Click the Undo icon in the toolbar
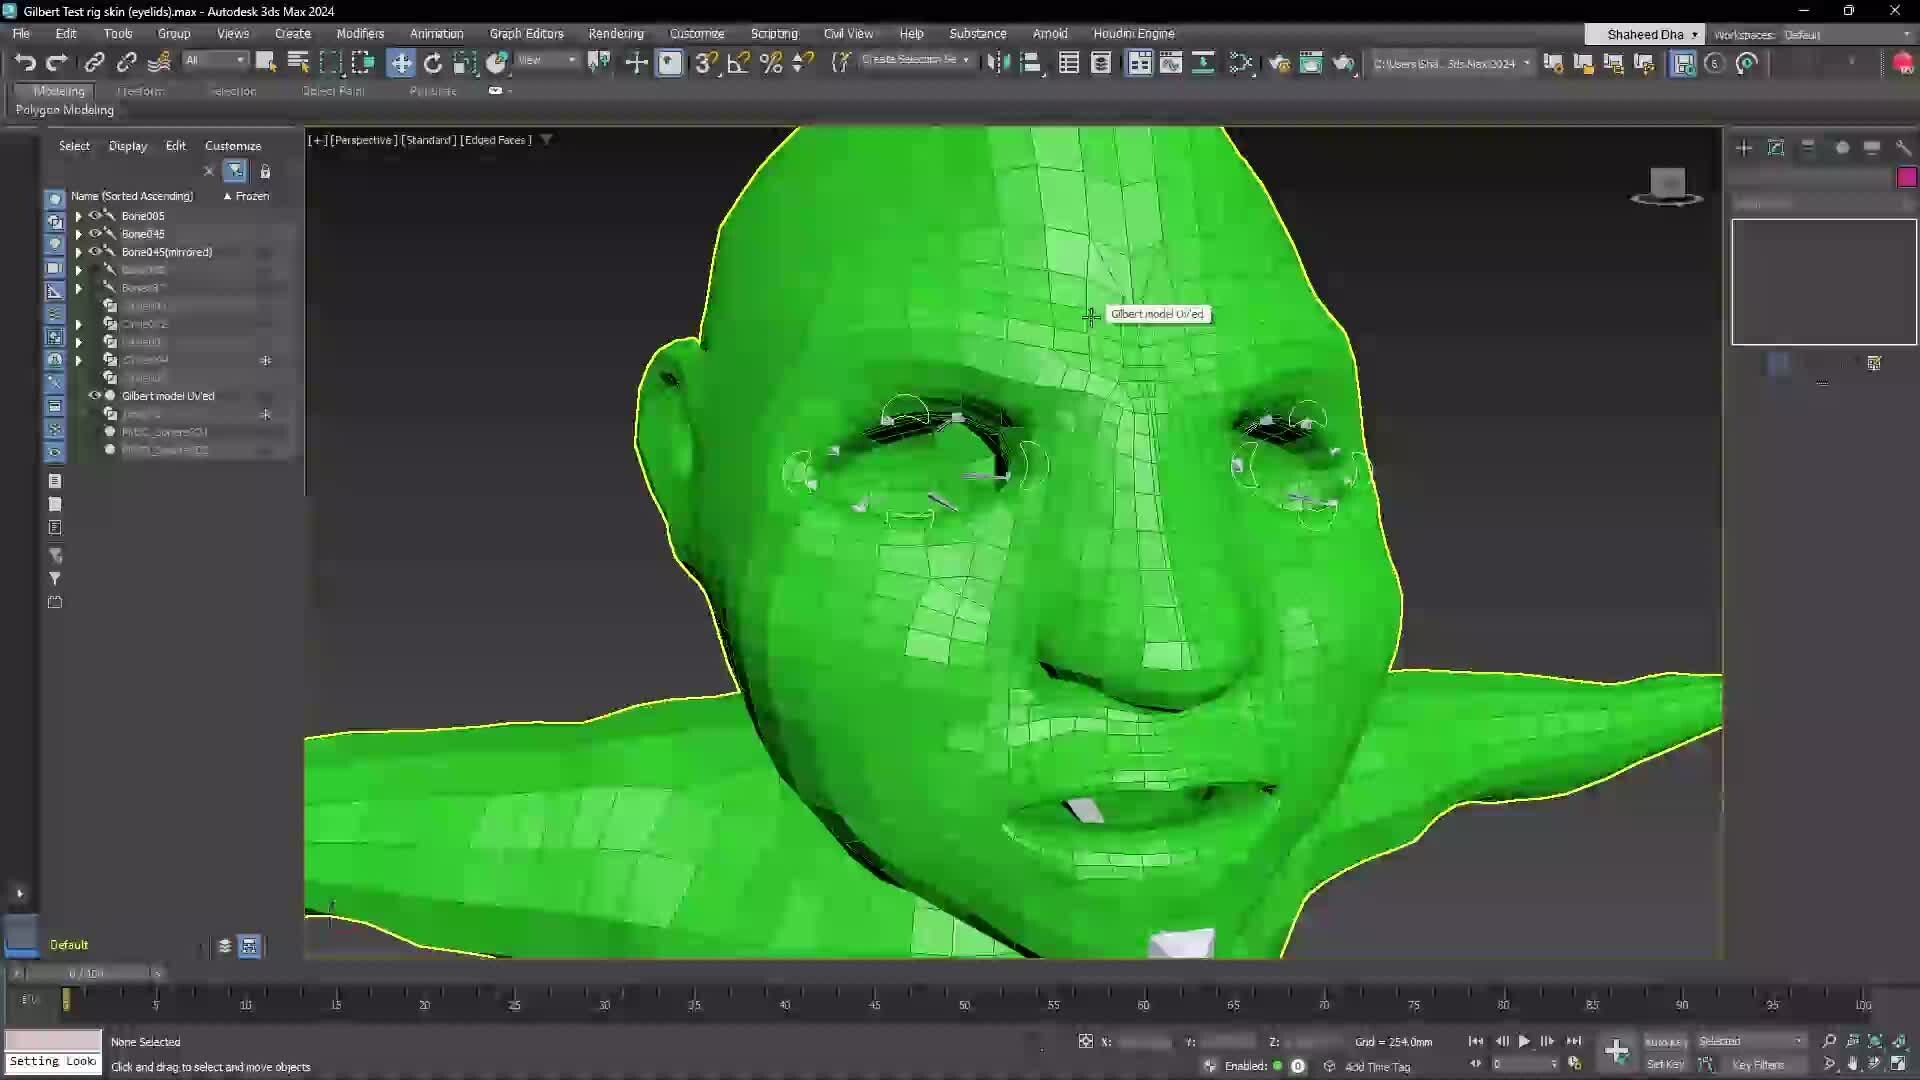This screenshot has height=1080, width=1920. (x=25, y=62)
